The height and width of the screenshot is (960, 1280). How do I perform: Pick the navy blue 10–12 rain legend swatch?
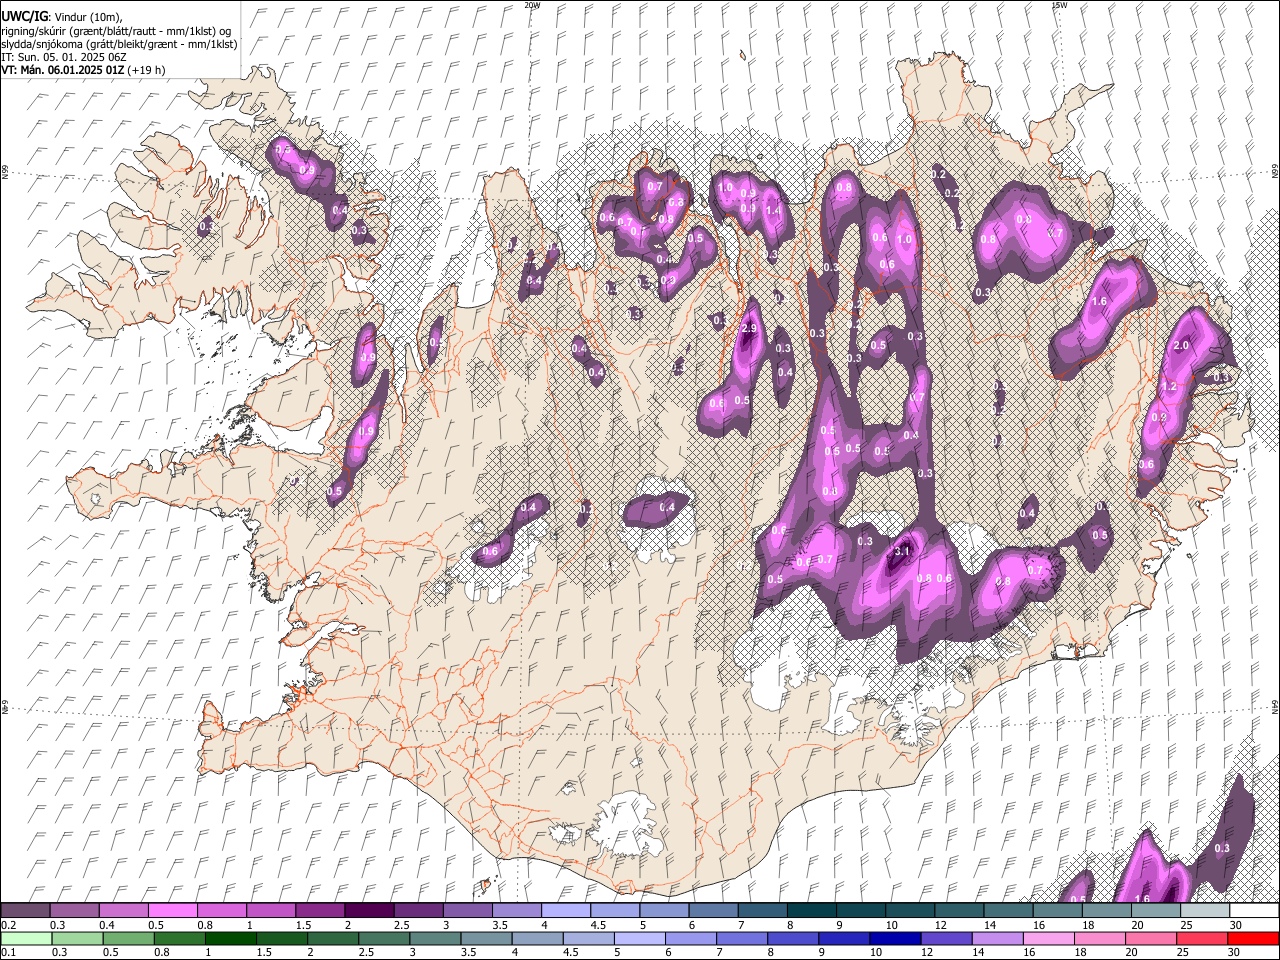click(x=896, y=938)
